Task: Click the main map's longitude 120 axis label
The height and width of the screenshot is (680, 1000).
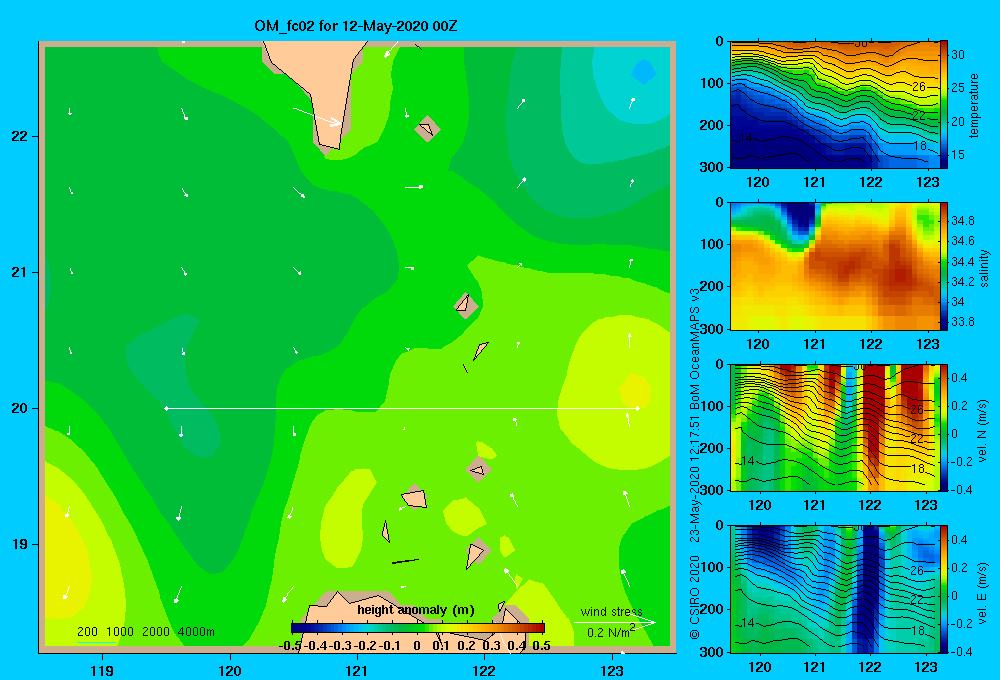Action: pos(230,670)
